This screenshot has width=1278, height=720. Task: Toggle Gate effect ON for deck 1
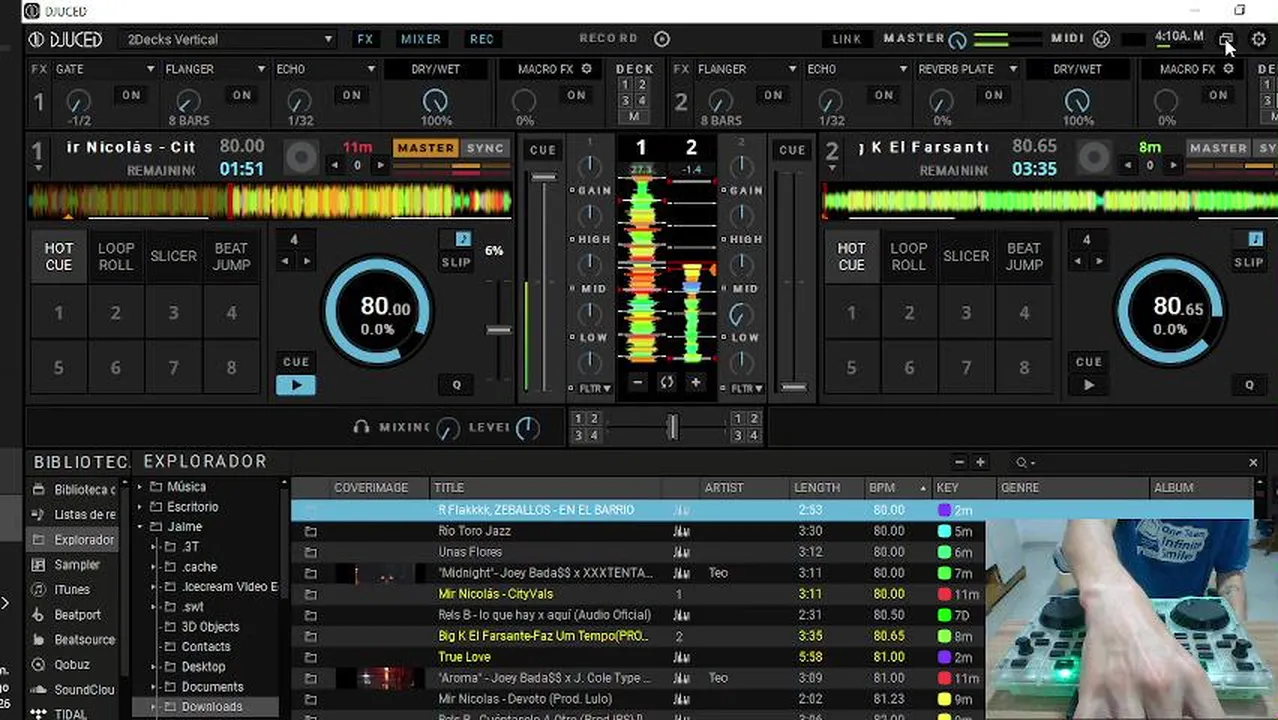(x=131, y=95)
